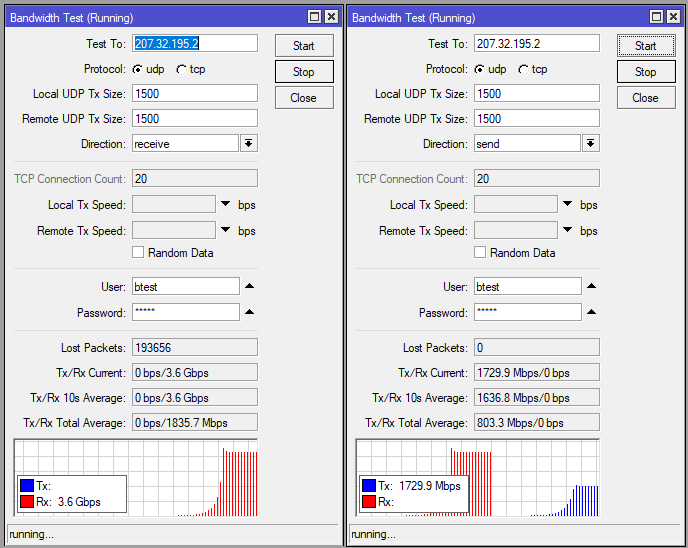688x548 pixels.
Task: Click Tx/Rx 10s Average value 1636.8 Mbps/0 bps
Action: click(x=537, y=398)
